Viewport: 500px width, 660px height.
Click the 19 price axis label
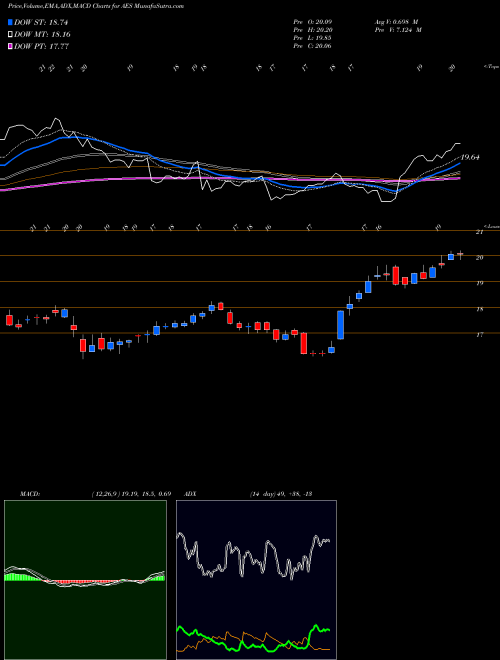(479, 283)
